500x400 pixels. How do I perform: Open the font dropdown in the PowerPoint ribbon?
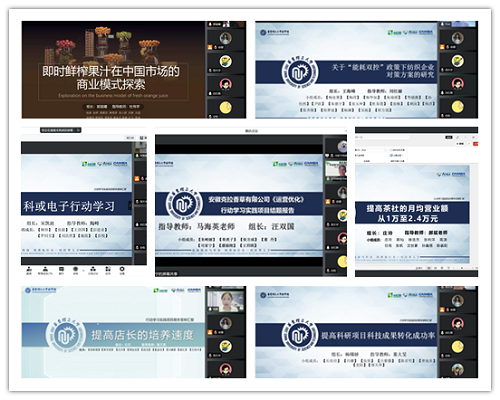click(x=371, y=150)
